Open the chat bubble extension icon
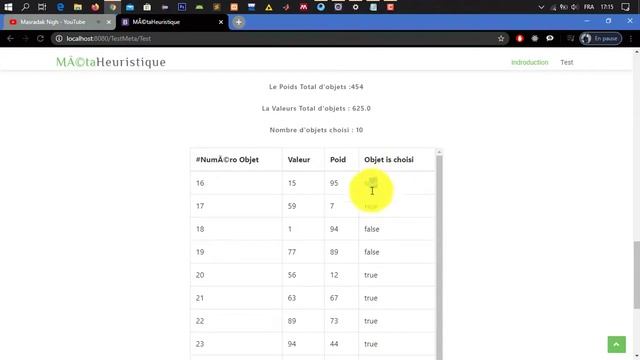Screen dimensions: 640x360 pos(550,38)
